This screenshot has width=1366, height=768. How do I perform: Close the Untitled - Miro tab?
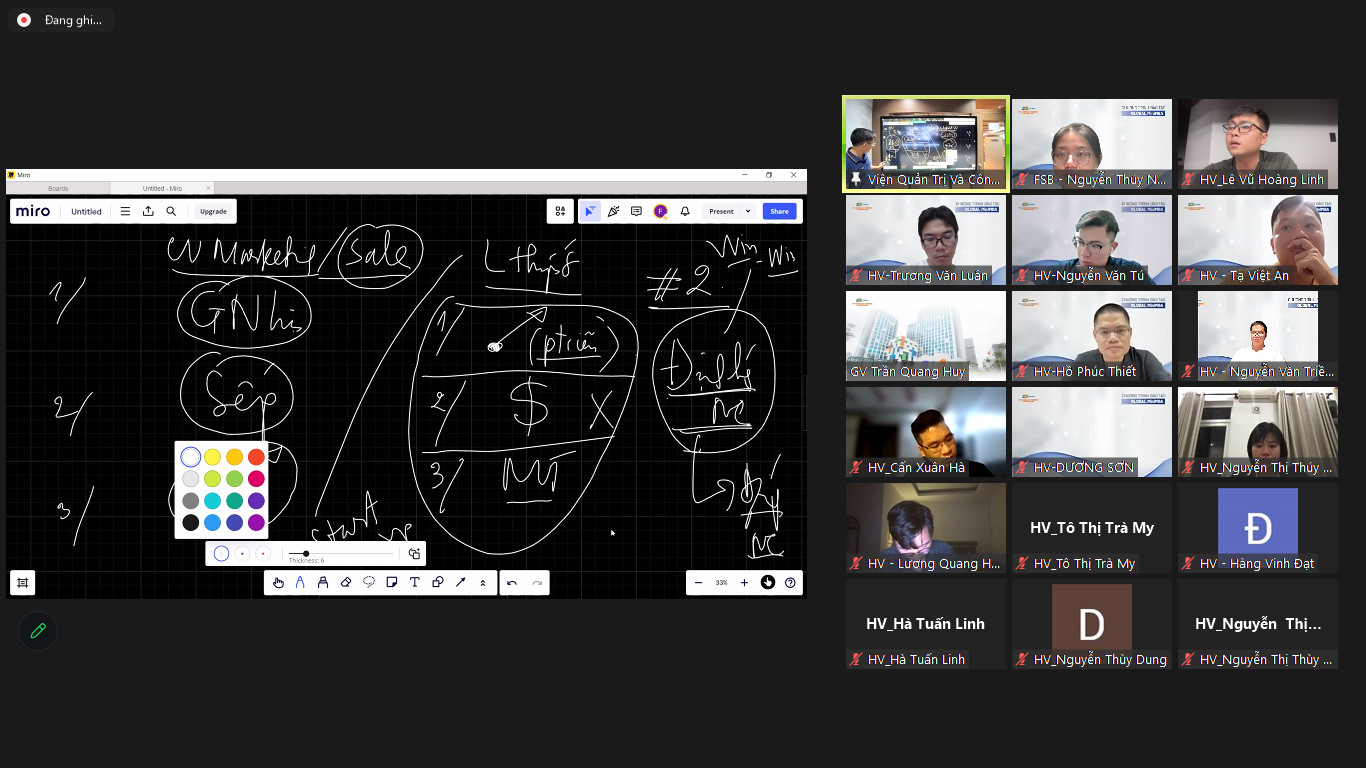pos(208,188)
